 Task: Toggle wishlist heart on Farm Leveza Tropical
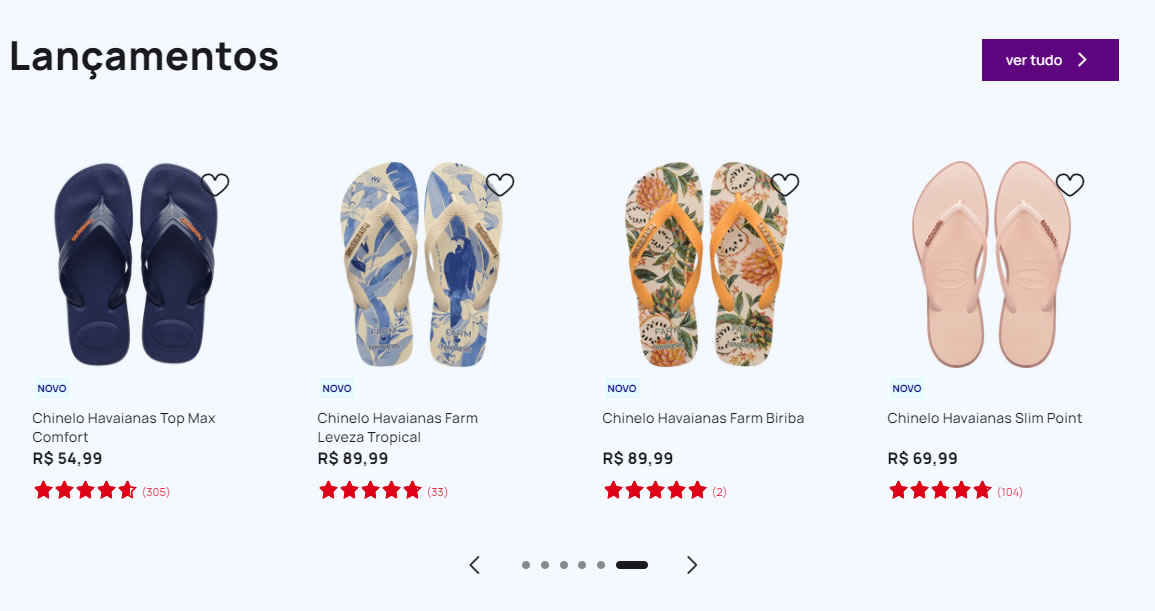(500, 184)
